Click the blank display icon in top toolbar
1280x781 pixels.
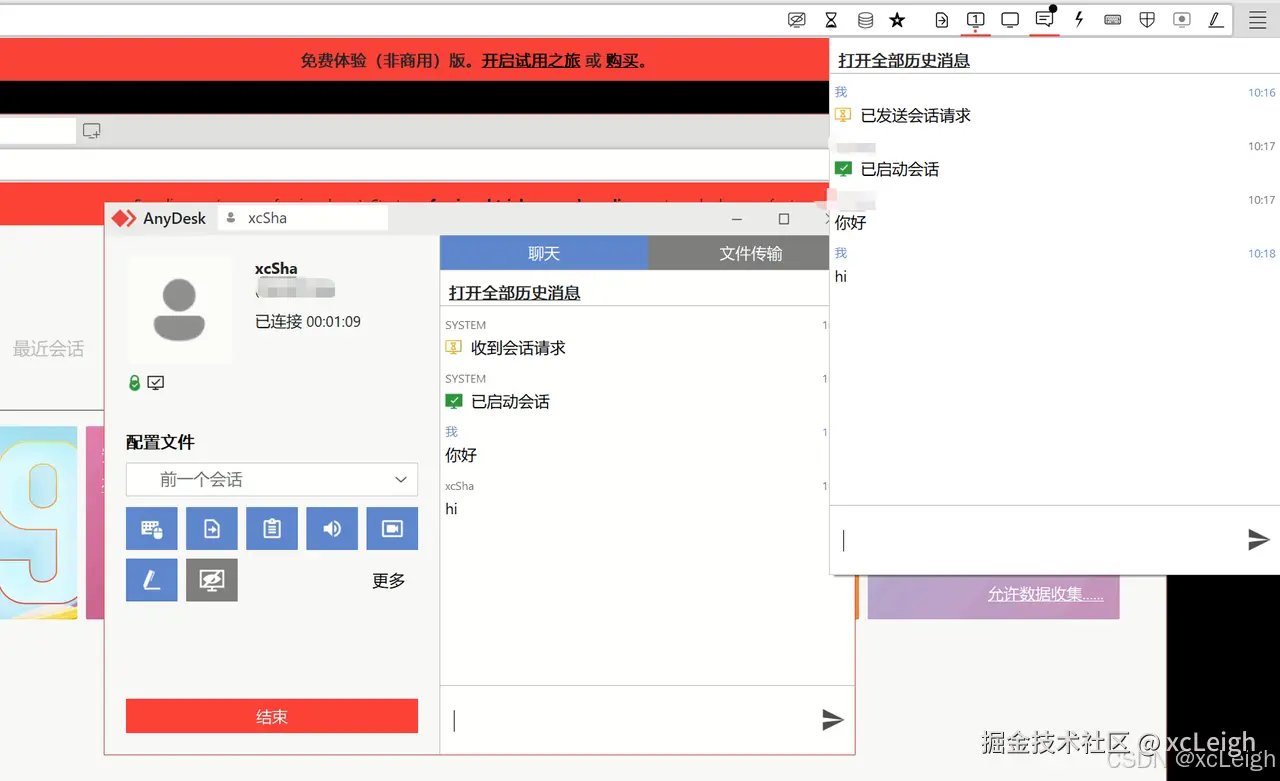coord(1010,20)
